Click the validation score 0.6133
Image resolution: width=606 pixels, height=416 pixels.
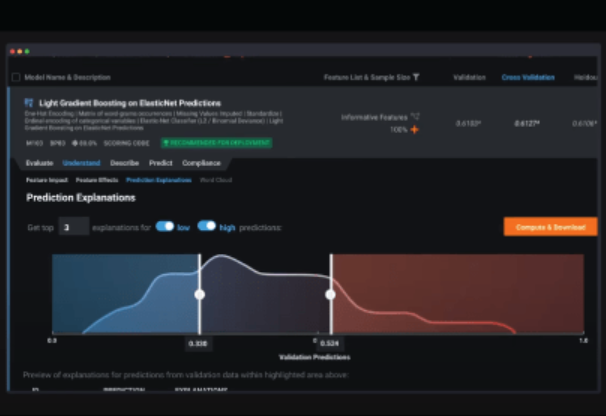coord(468,124)
